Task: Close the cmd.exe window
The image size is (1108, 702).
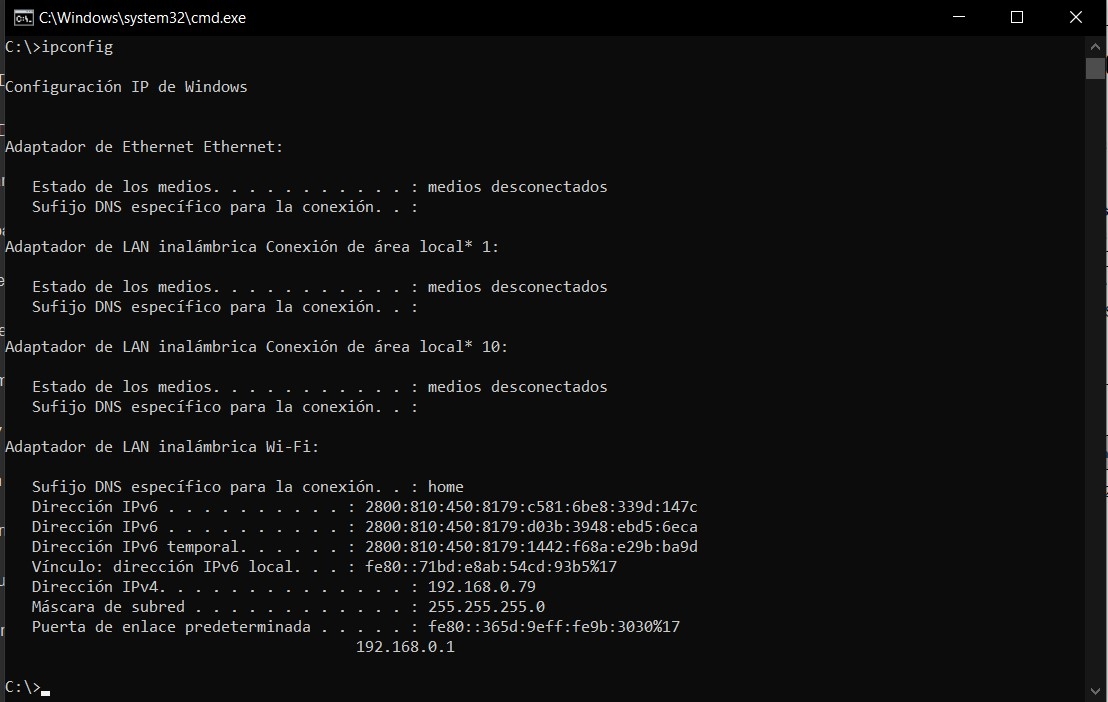Action: click(1075, 17)
